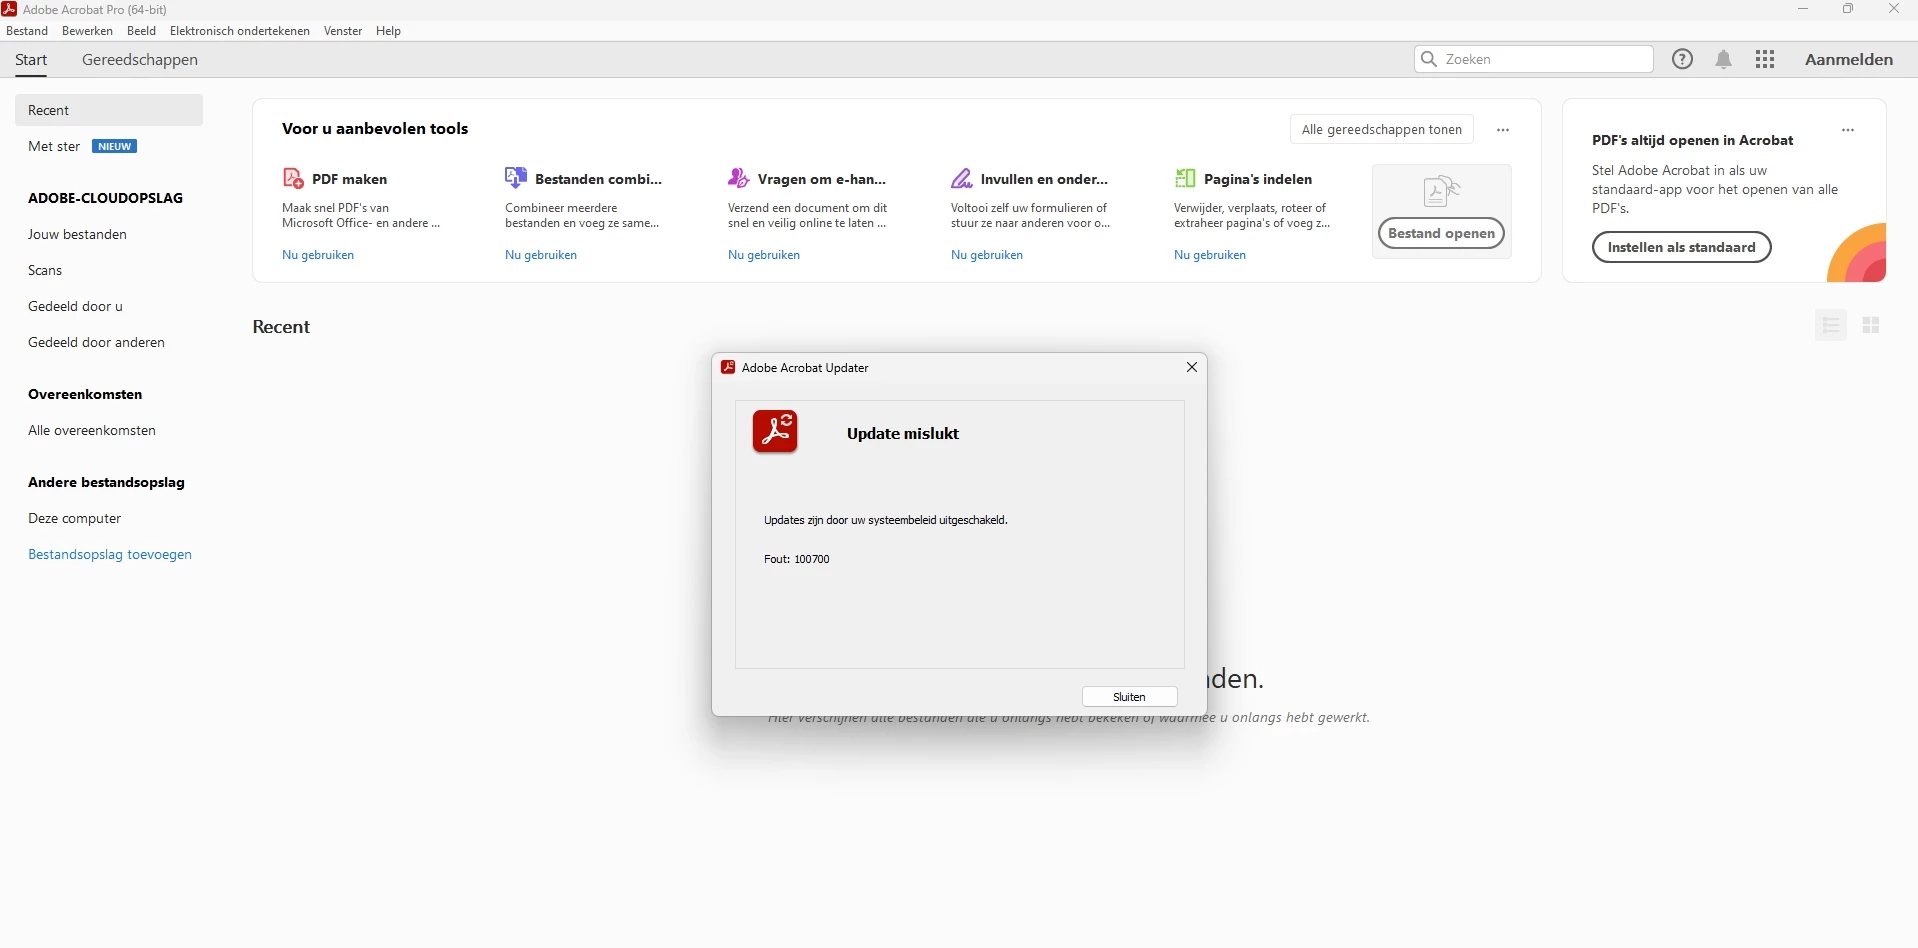Click the "PDF's altijd openen in Acrobat" heading
The height and width of the screenshot is (948, 1918).
pos(1693,140)
